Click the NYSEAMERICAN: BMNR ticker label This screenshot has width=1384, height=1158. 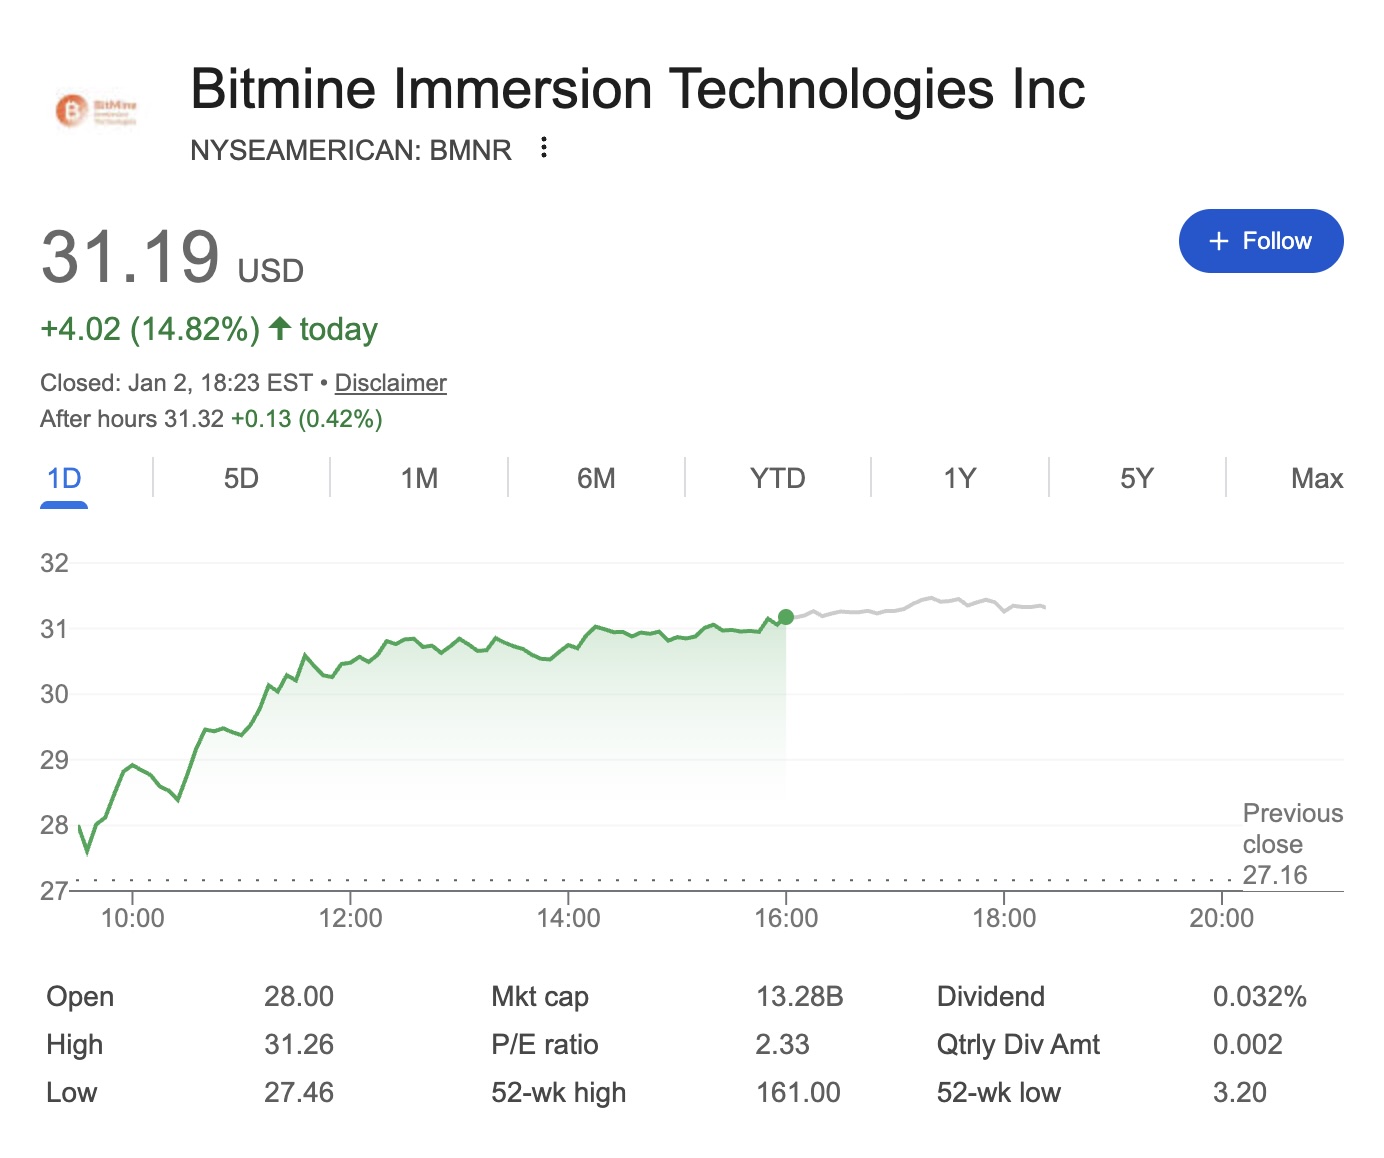coord(350,149)
